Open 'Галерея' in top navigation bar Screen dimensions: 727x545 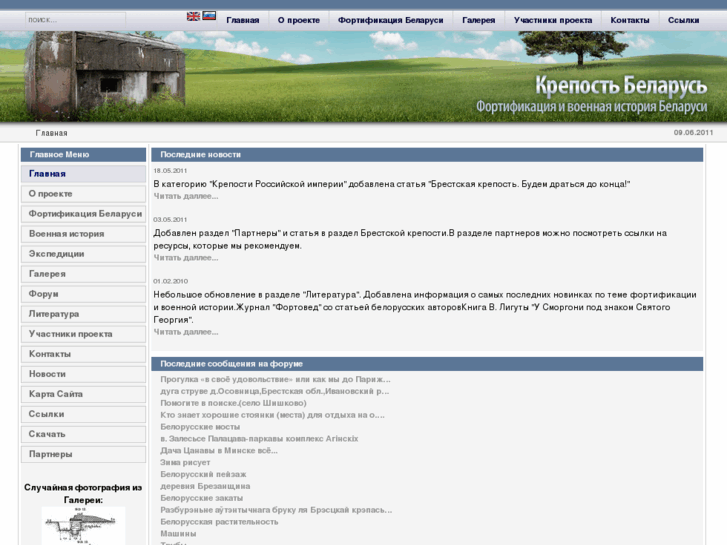[478, 20]
